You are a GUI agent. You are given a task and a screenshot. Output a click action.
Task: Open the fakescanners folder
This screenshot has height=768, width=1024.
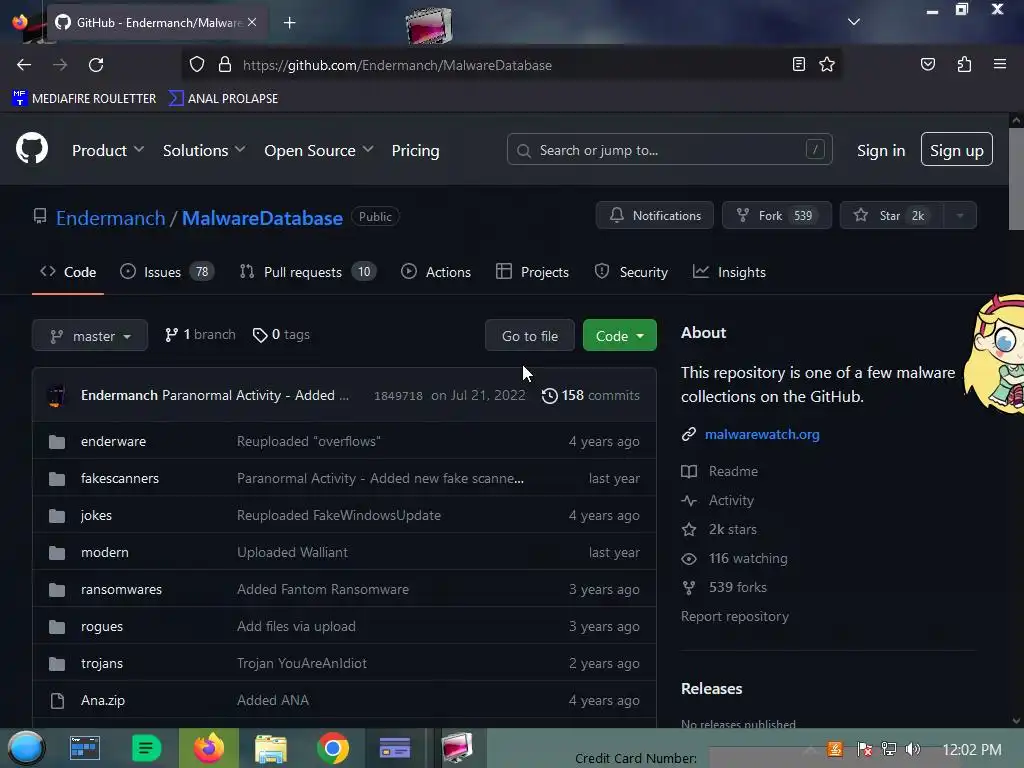120,479
